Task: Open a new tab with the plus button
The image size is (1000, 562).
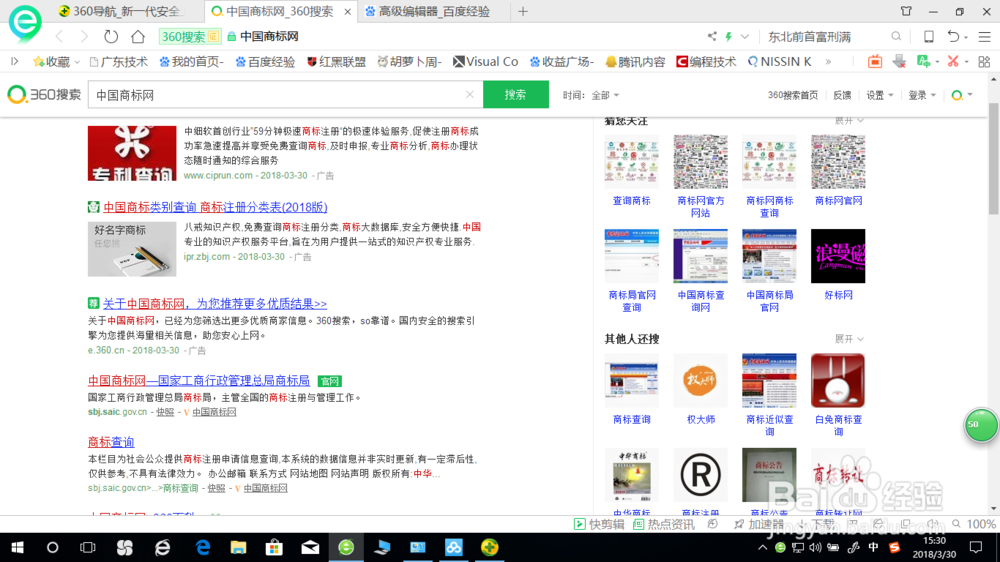Action: (523, 11)
